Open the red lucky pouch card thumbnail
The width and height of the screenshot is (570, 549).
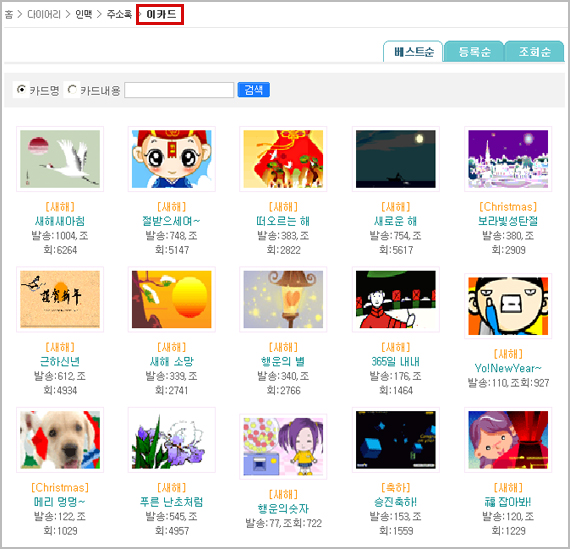tap(283, 159)
